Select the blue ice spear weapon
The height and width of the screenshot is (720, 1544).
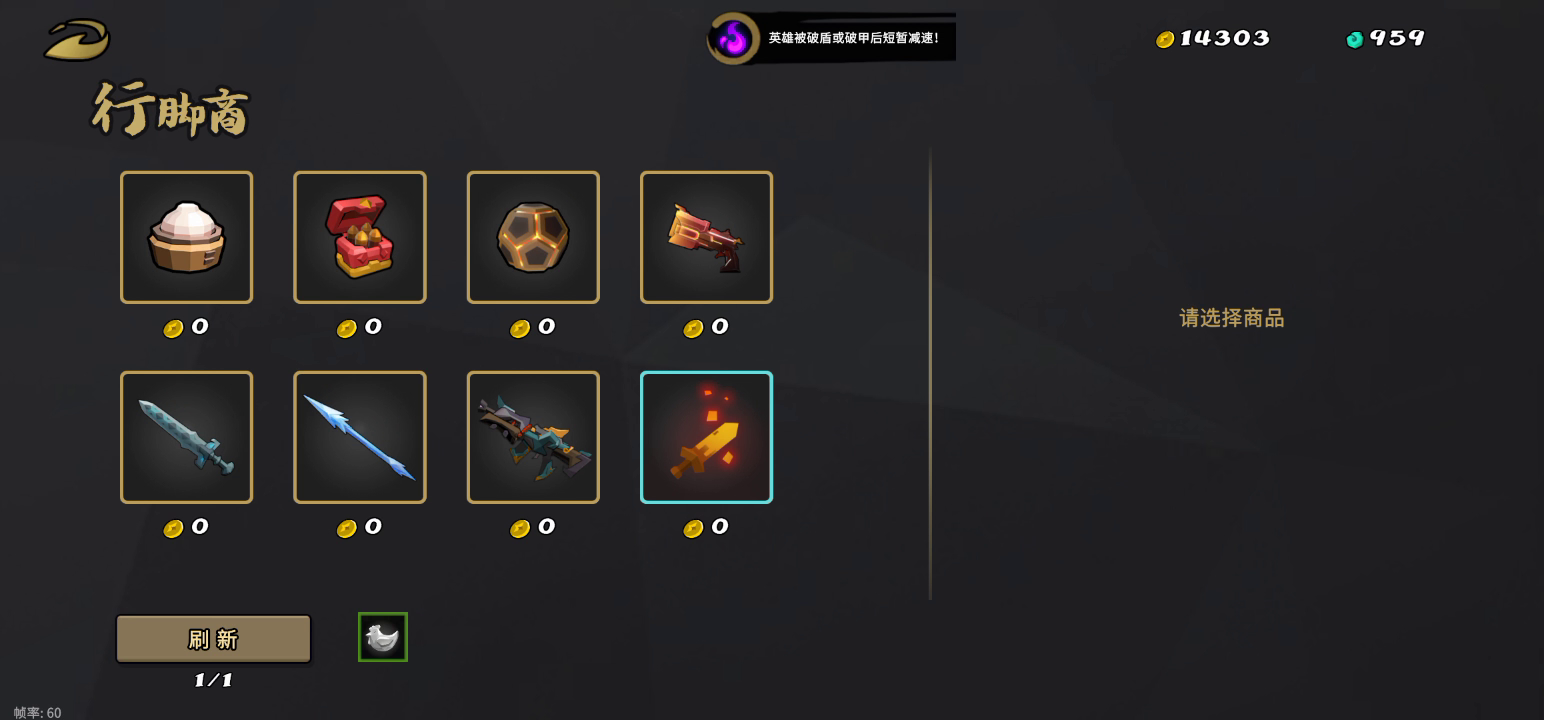[360, 437]
